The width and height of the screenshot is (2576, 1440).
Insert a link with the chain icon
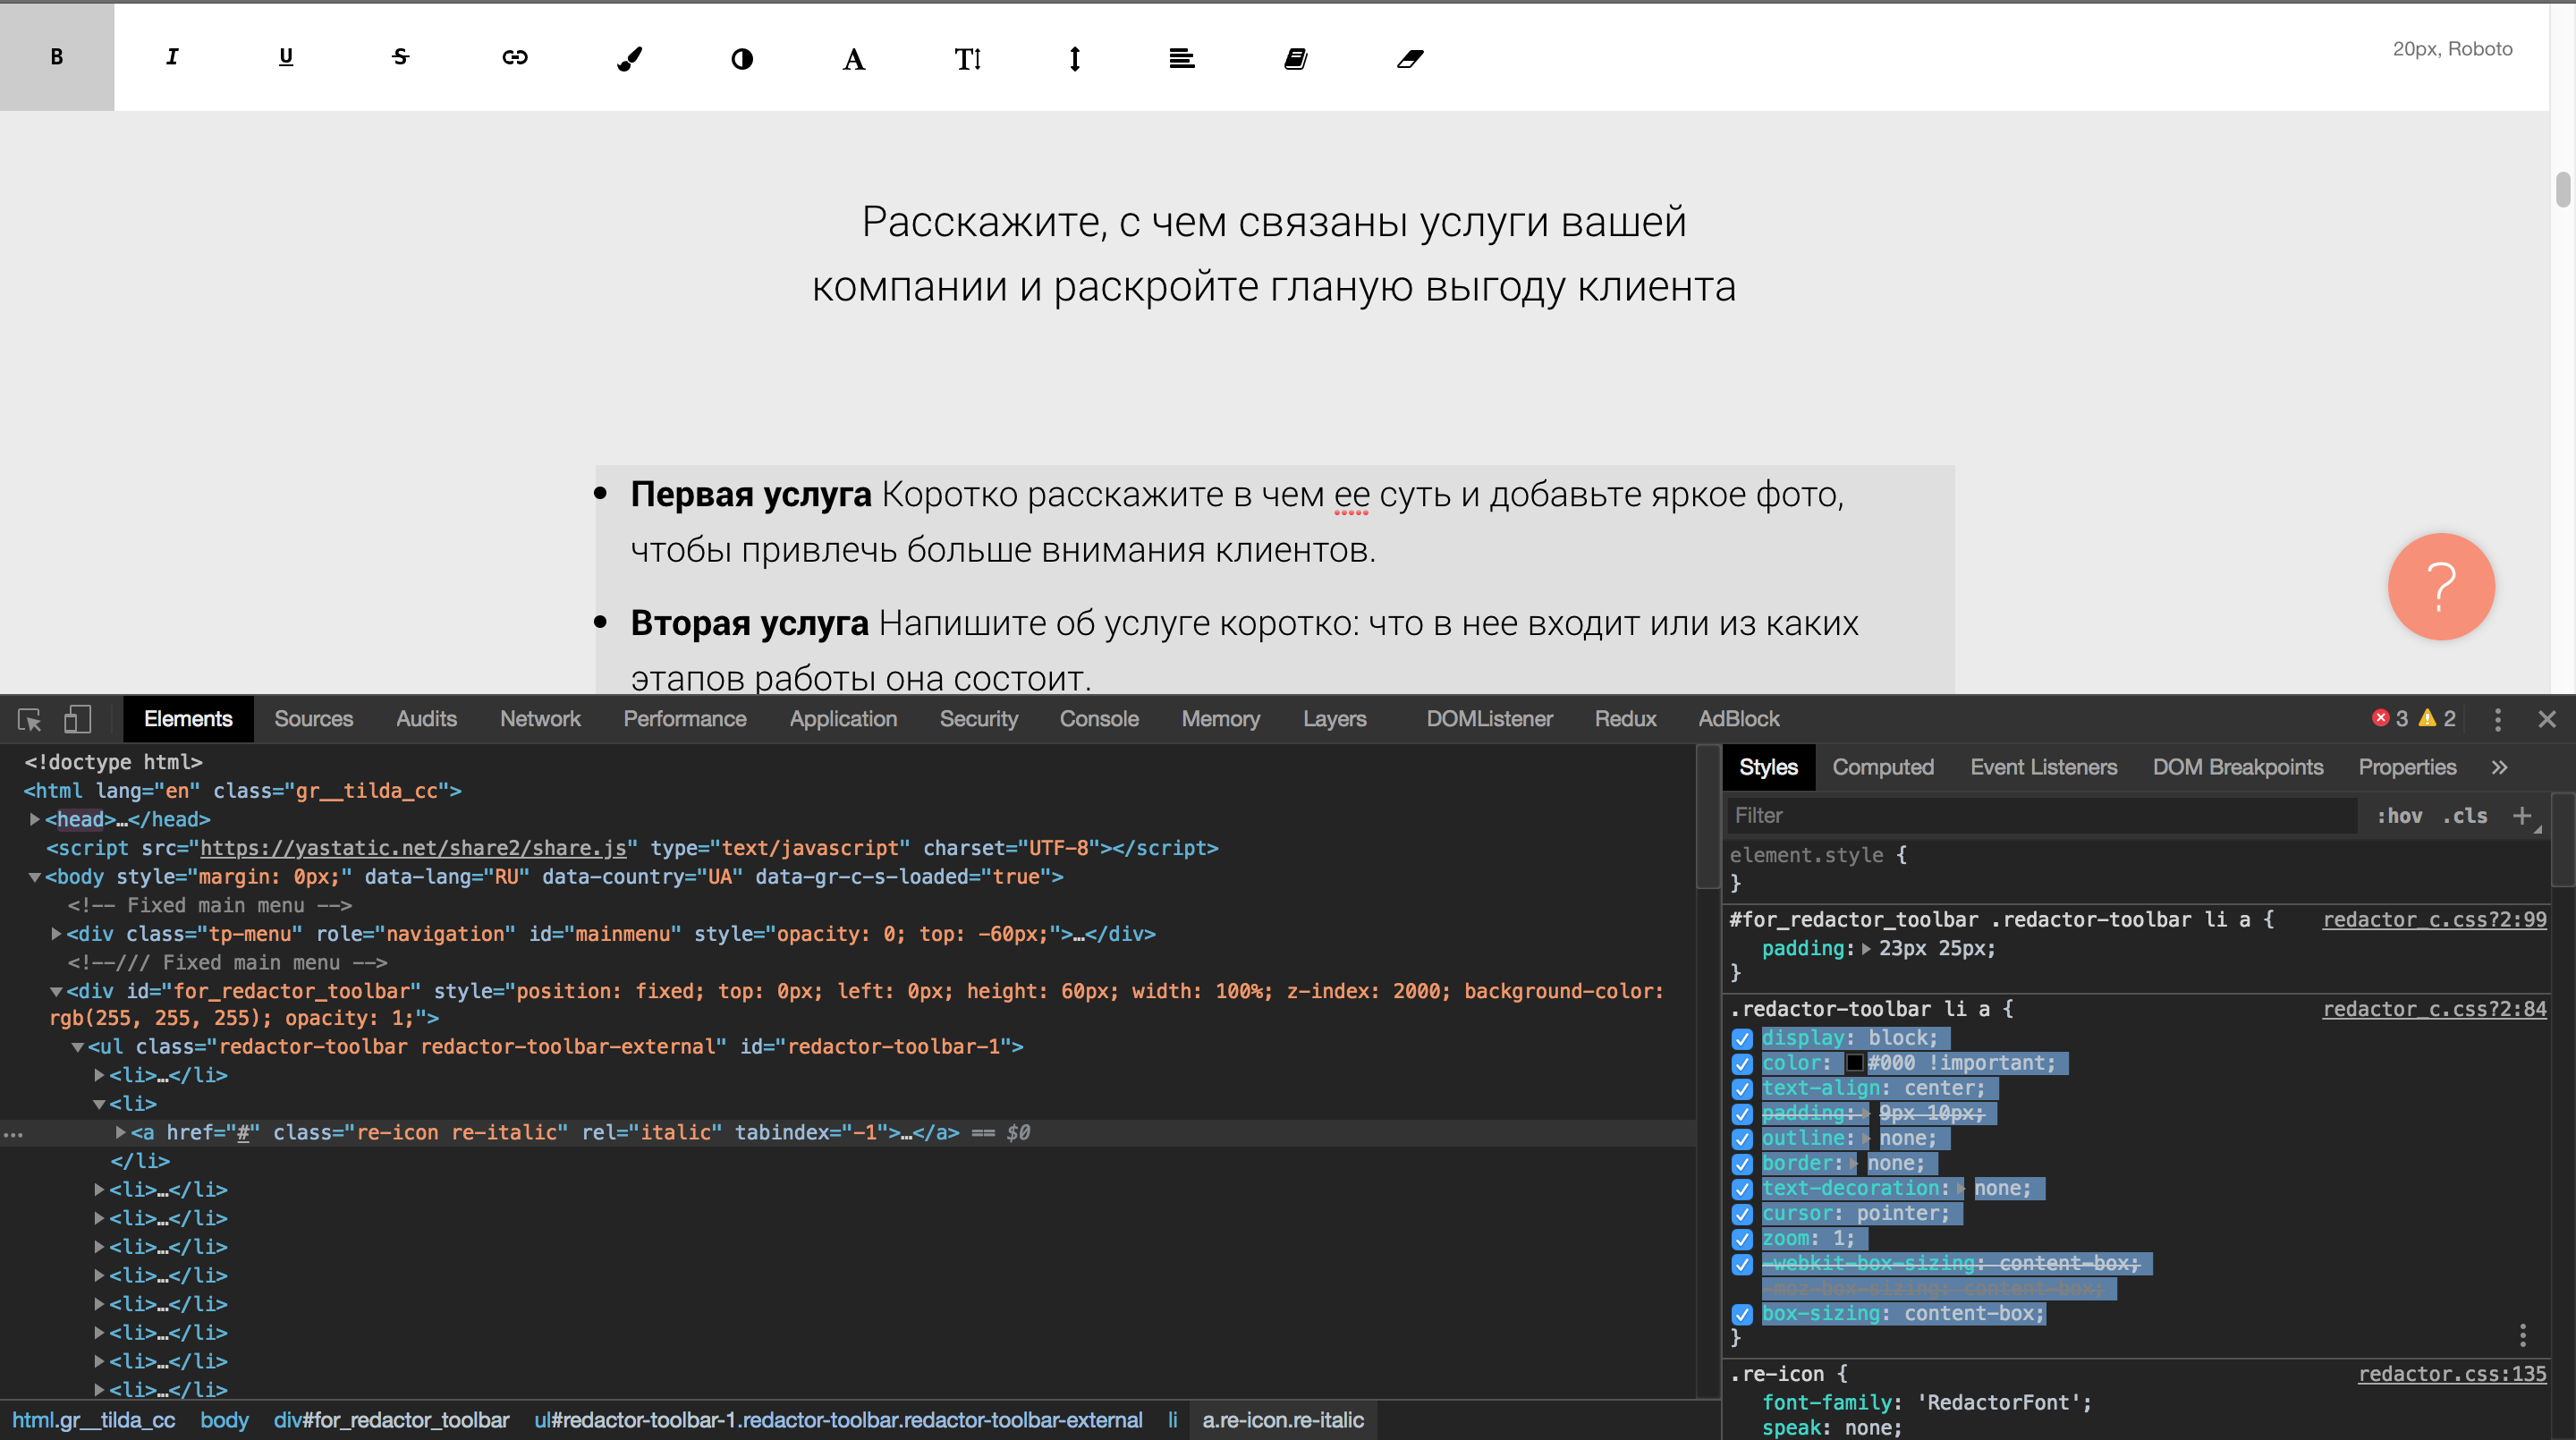(514, 57)
